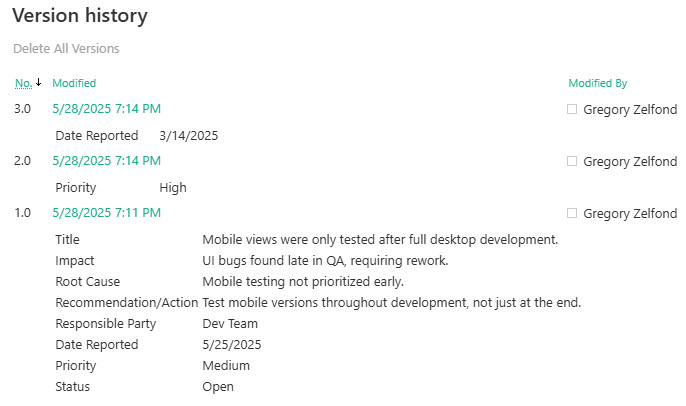The width and height of the screenshot is (686, 406).
Task: Check the box beside version 1.0 Gregory Zelfond
Action: [x=572, y=213]
